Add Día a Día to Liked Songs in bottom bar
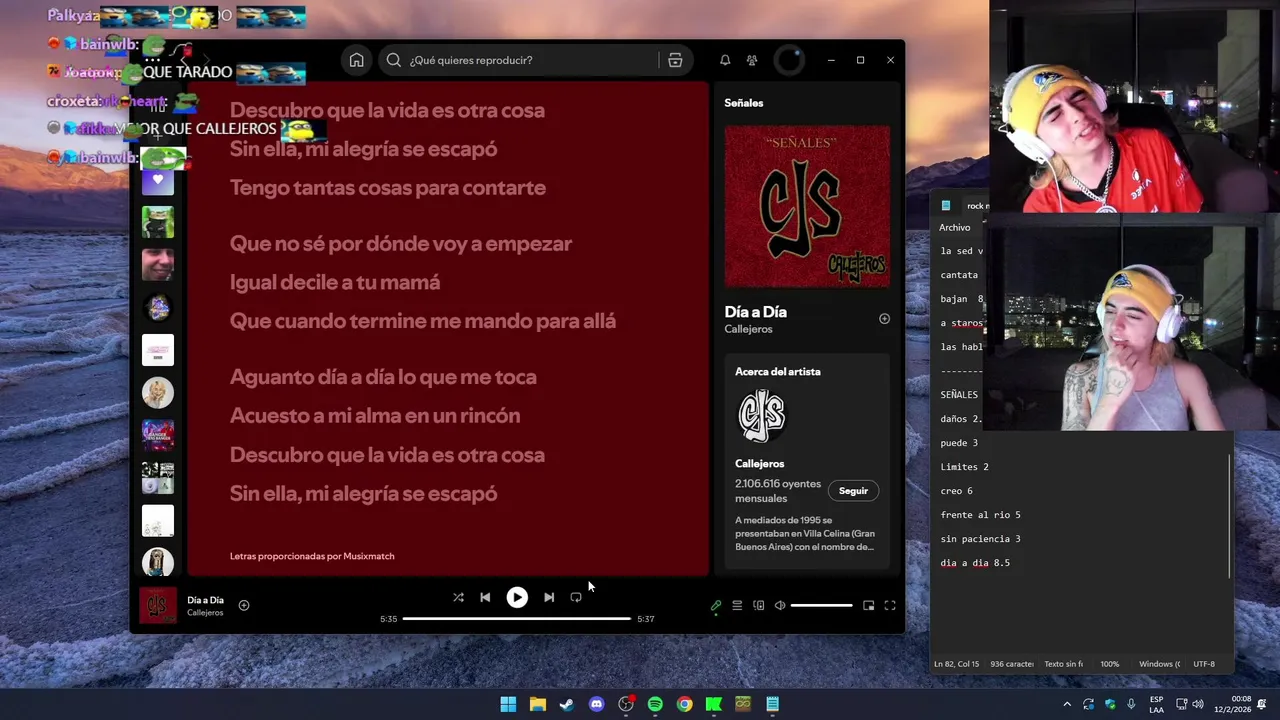The image size is (1280, 720). (244, 605)
